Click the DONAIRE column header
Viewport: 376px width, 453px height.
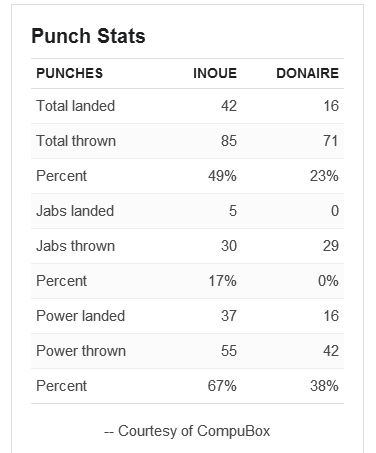(307, 73)
